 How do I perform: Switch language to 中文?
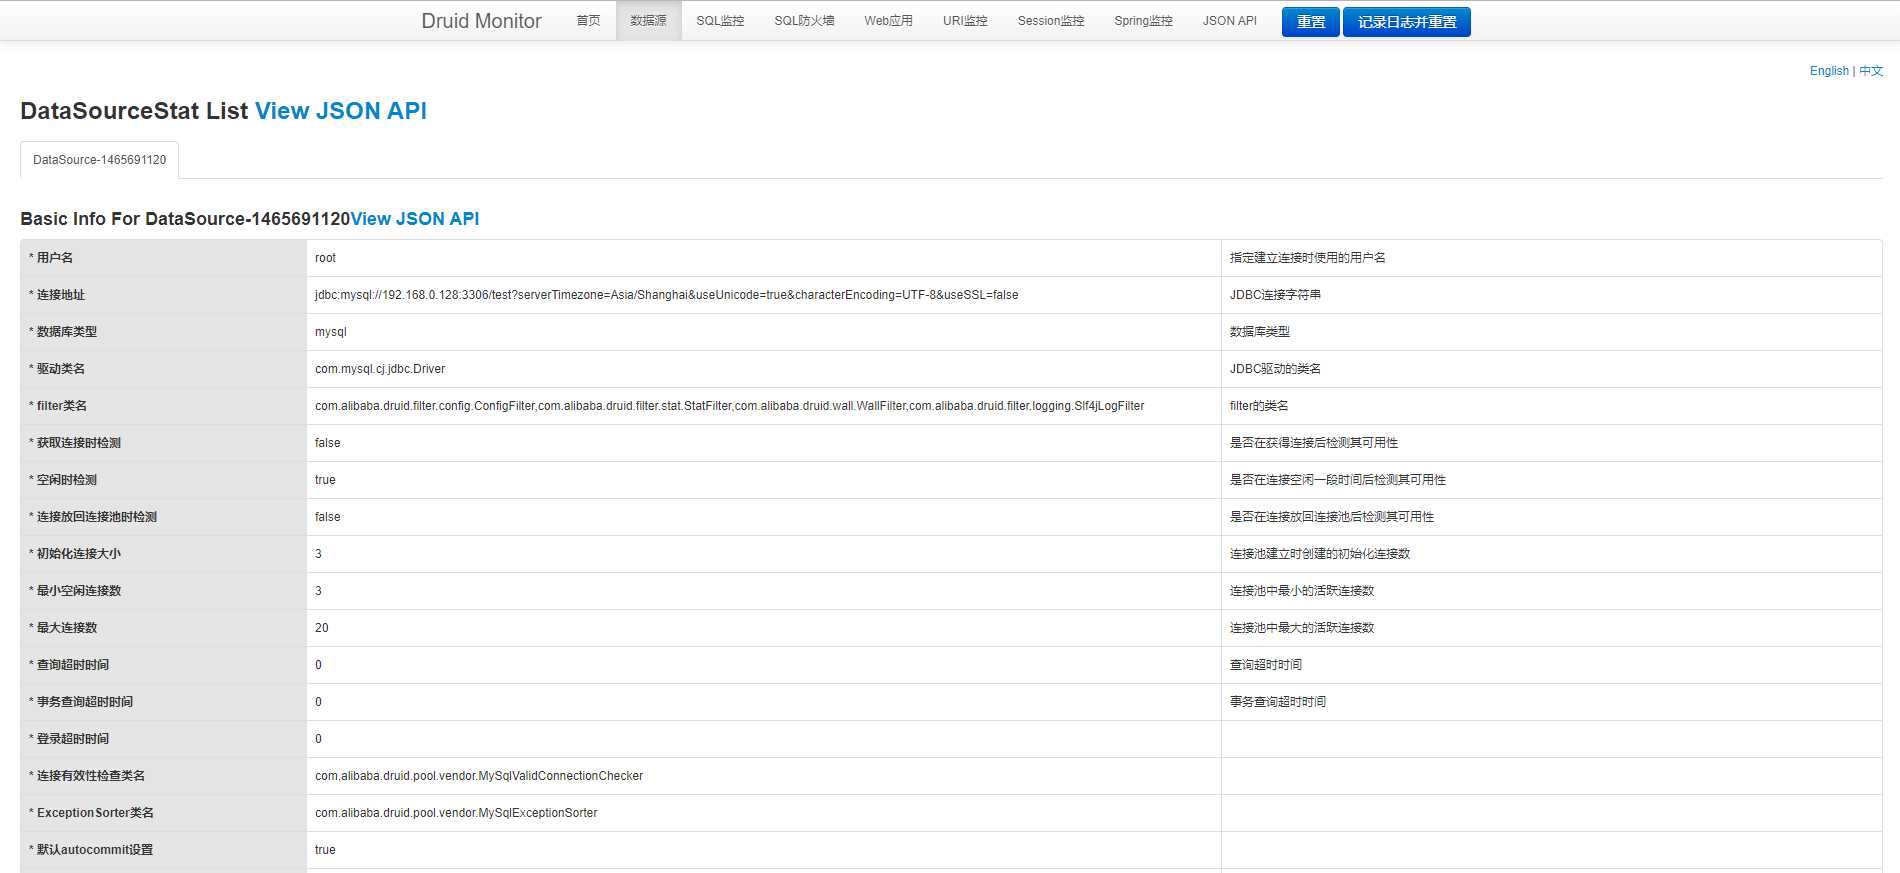(x=1871, y=71)
